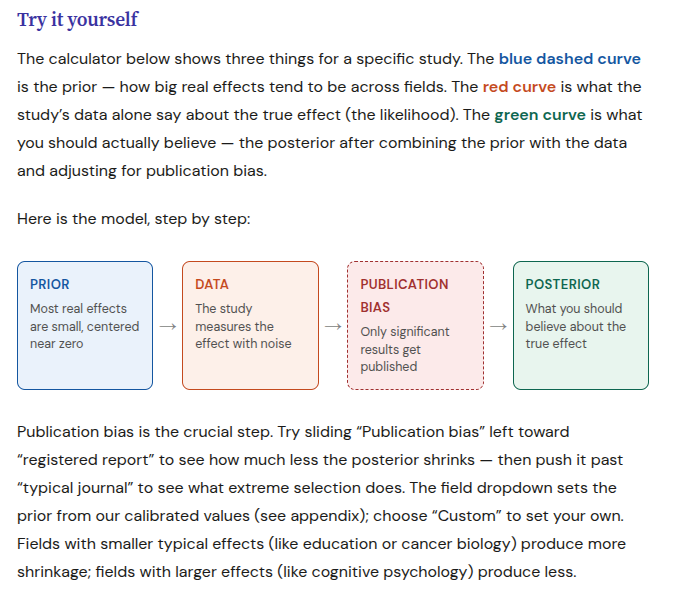Click the 'registered report' quoted phrase
Screen dimensions: 678x607
click(x=86, y=460)
